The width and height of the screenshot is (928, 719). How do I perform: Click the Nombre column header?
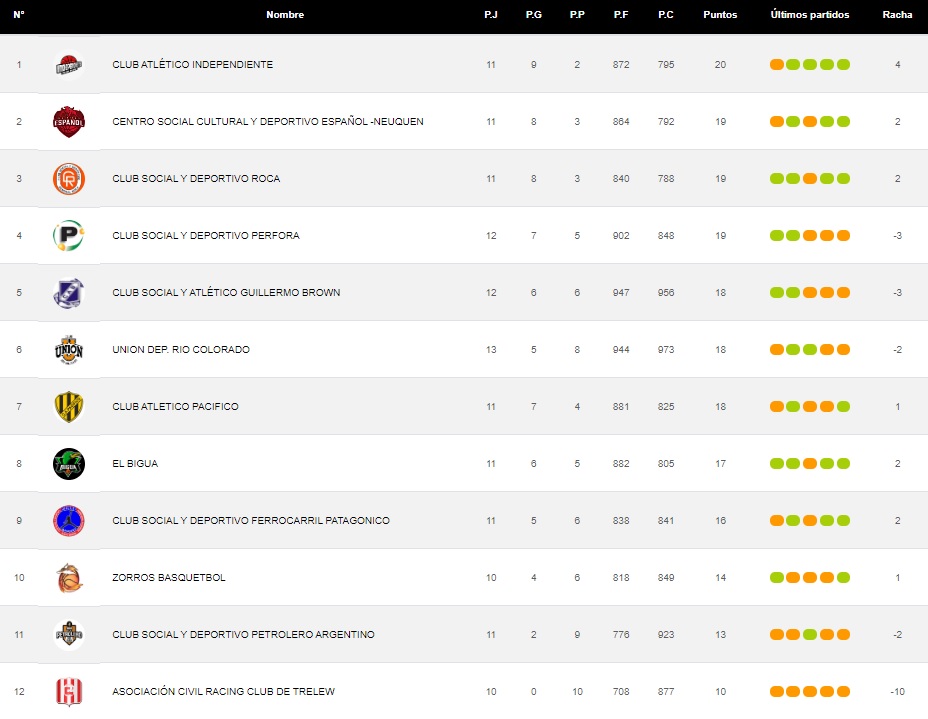pyautogui.click(x=285, y=15)
